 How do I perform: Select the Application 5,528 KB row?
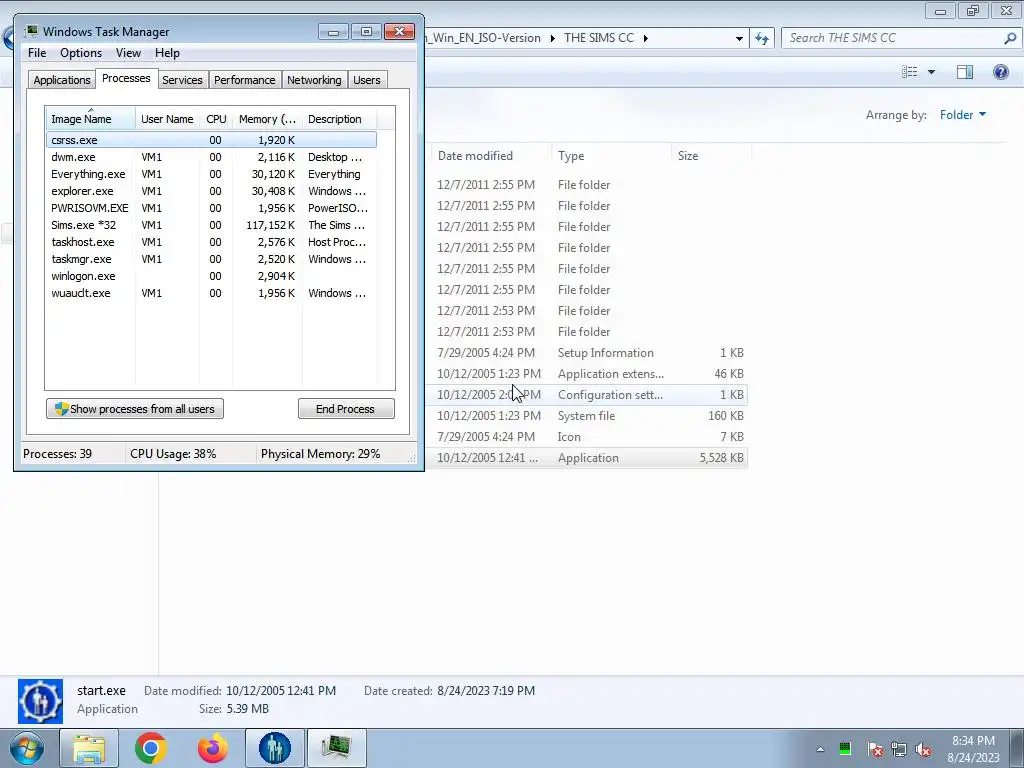[586, 458]
